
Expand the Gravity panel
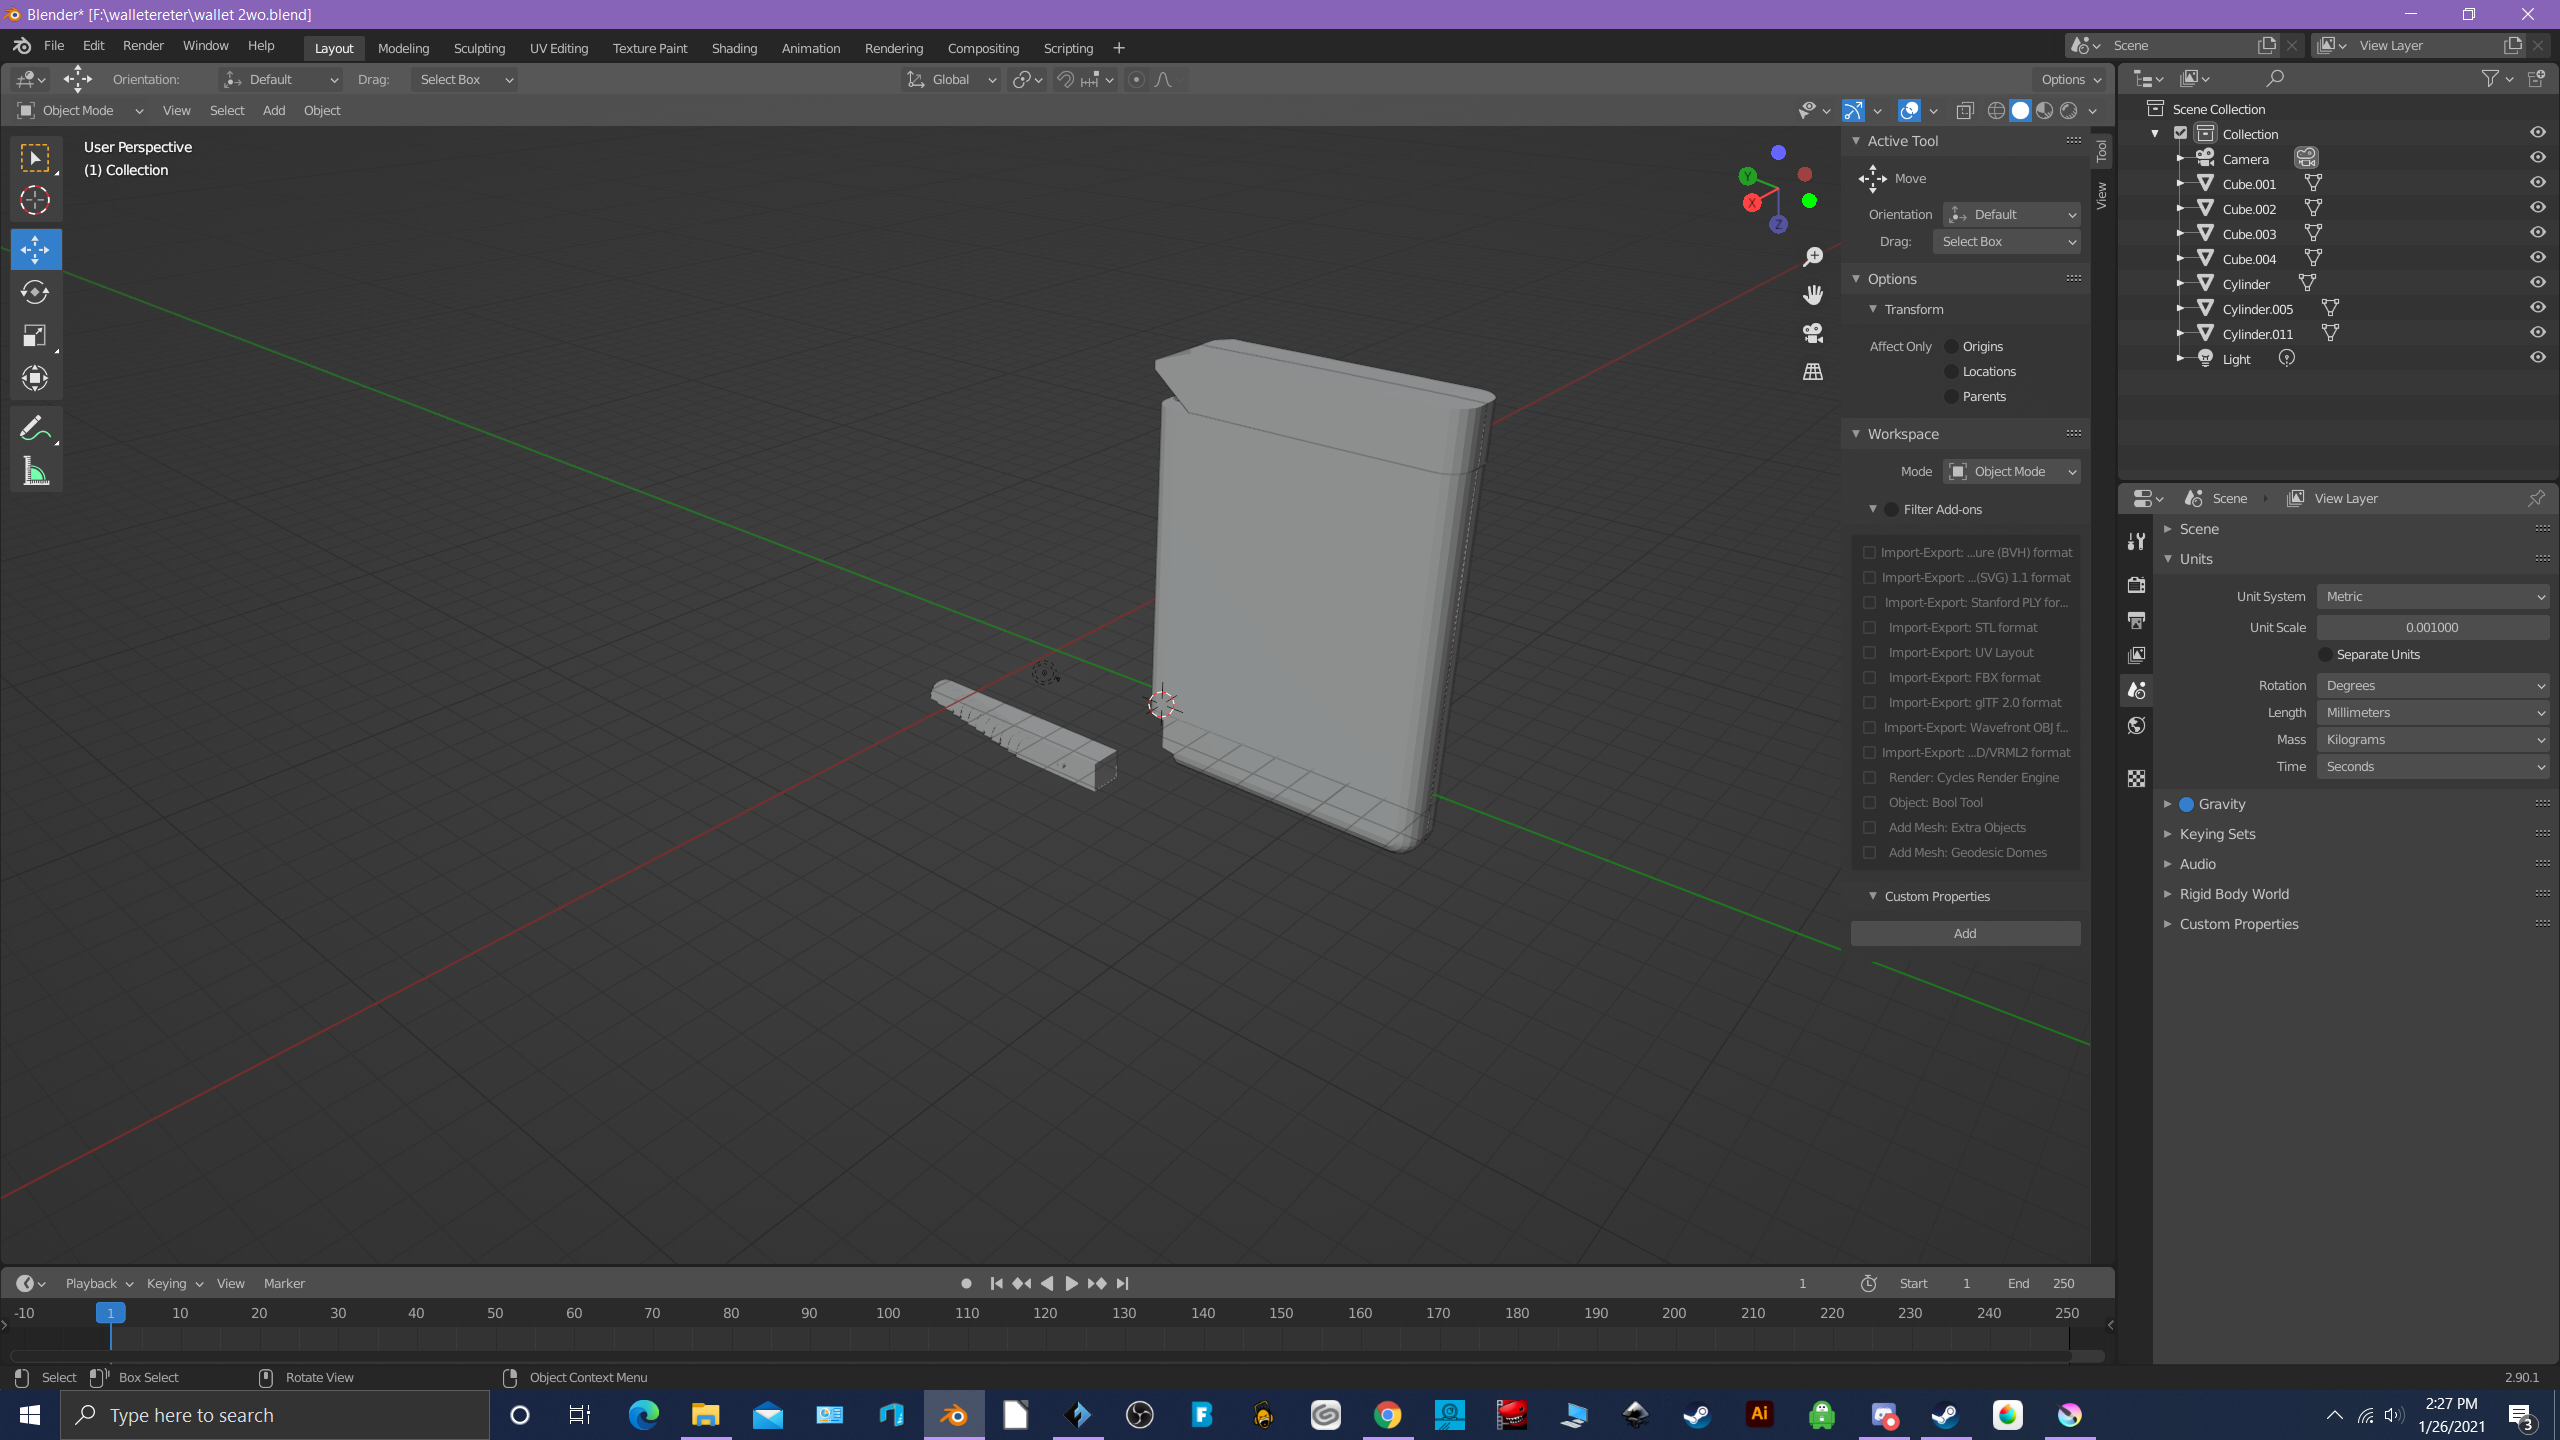coord(2167,804)
